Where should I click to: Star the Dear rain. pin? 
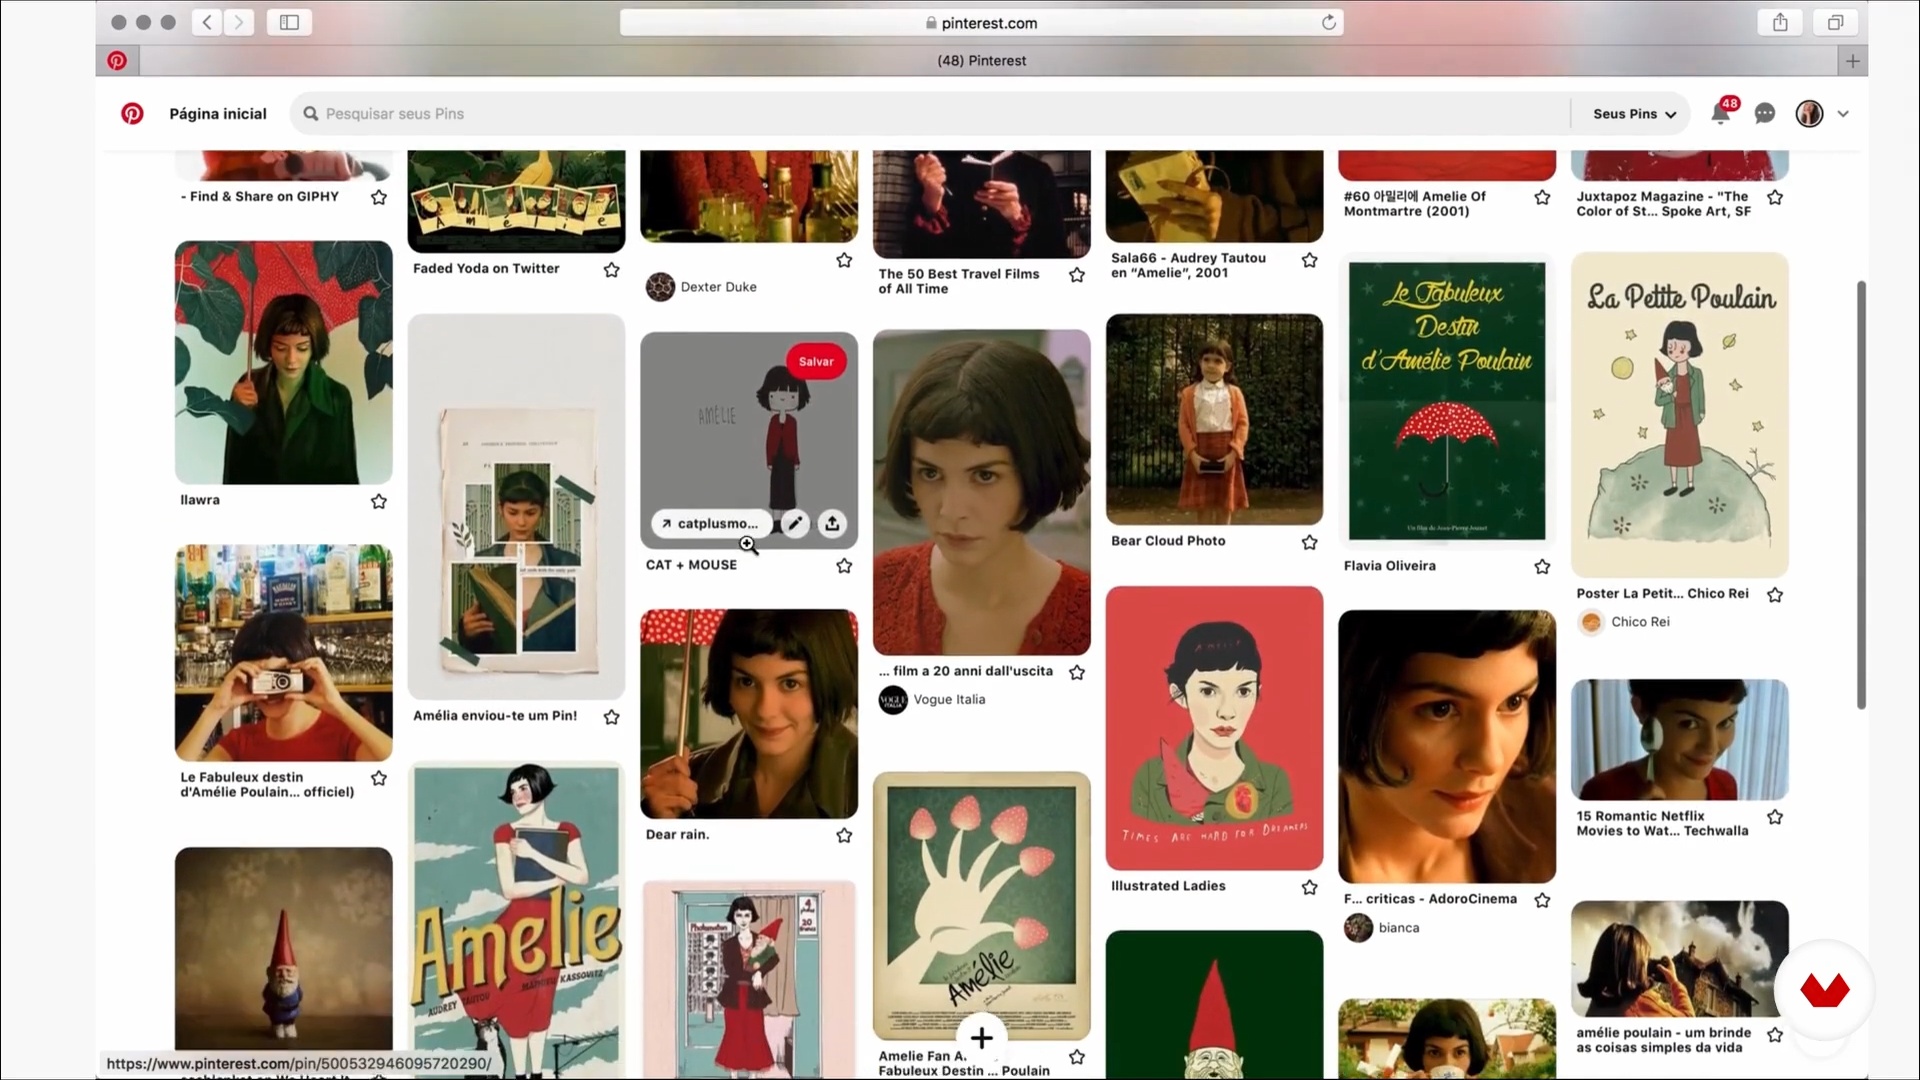pos(844,835)
